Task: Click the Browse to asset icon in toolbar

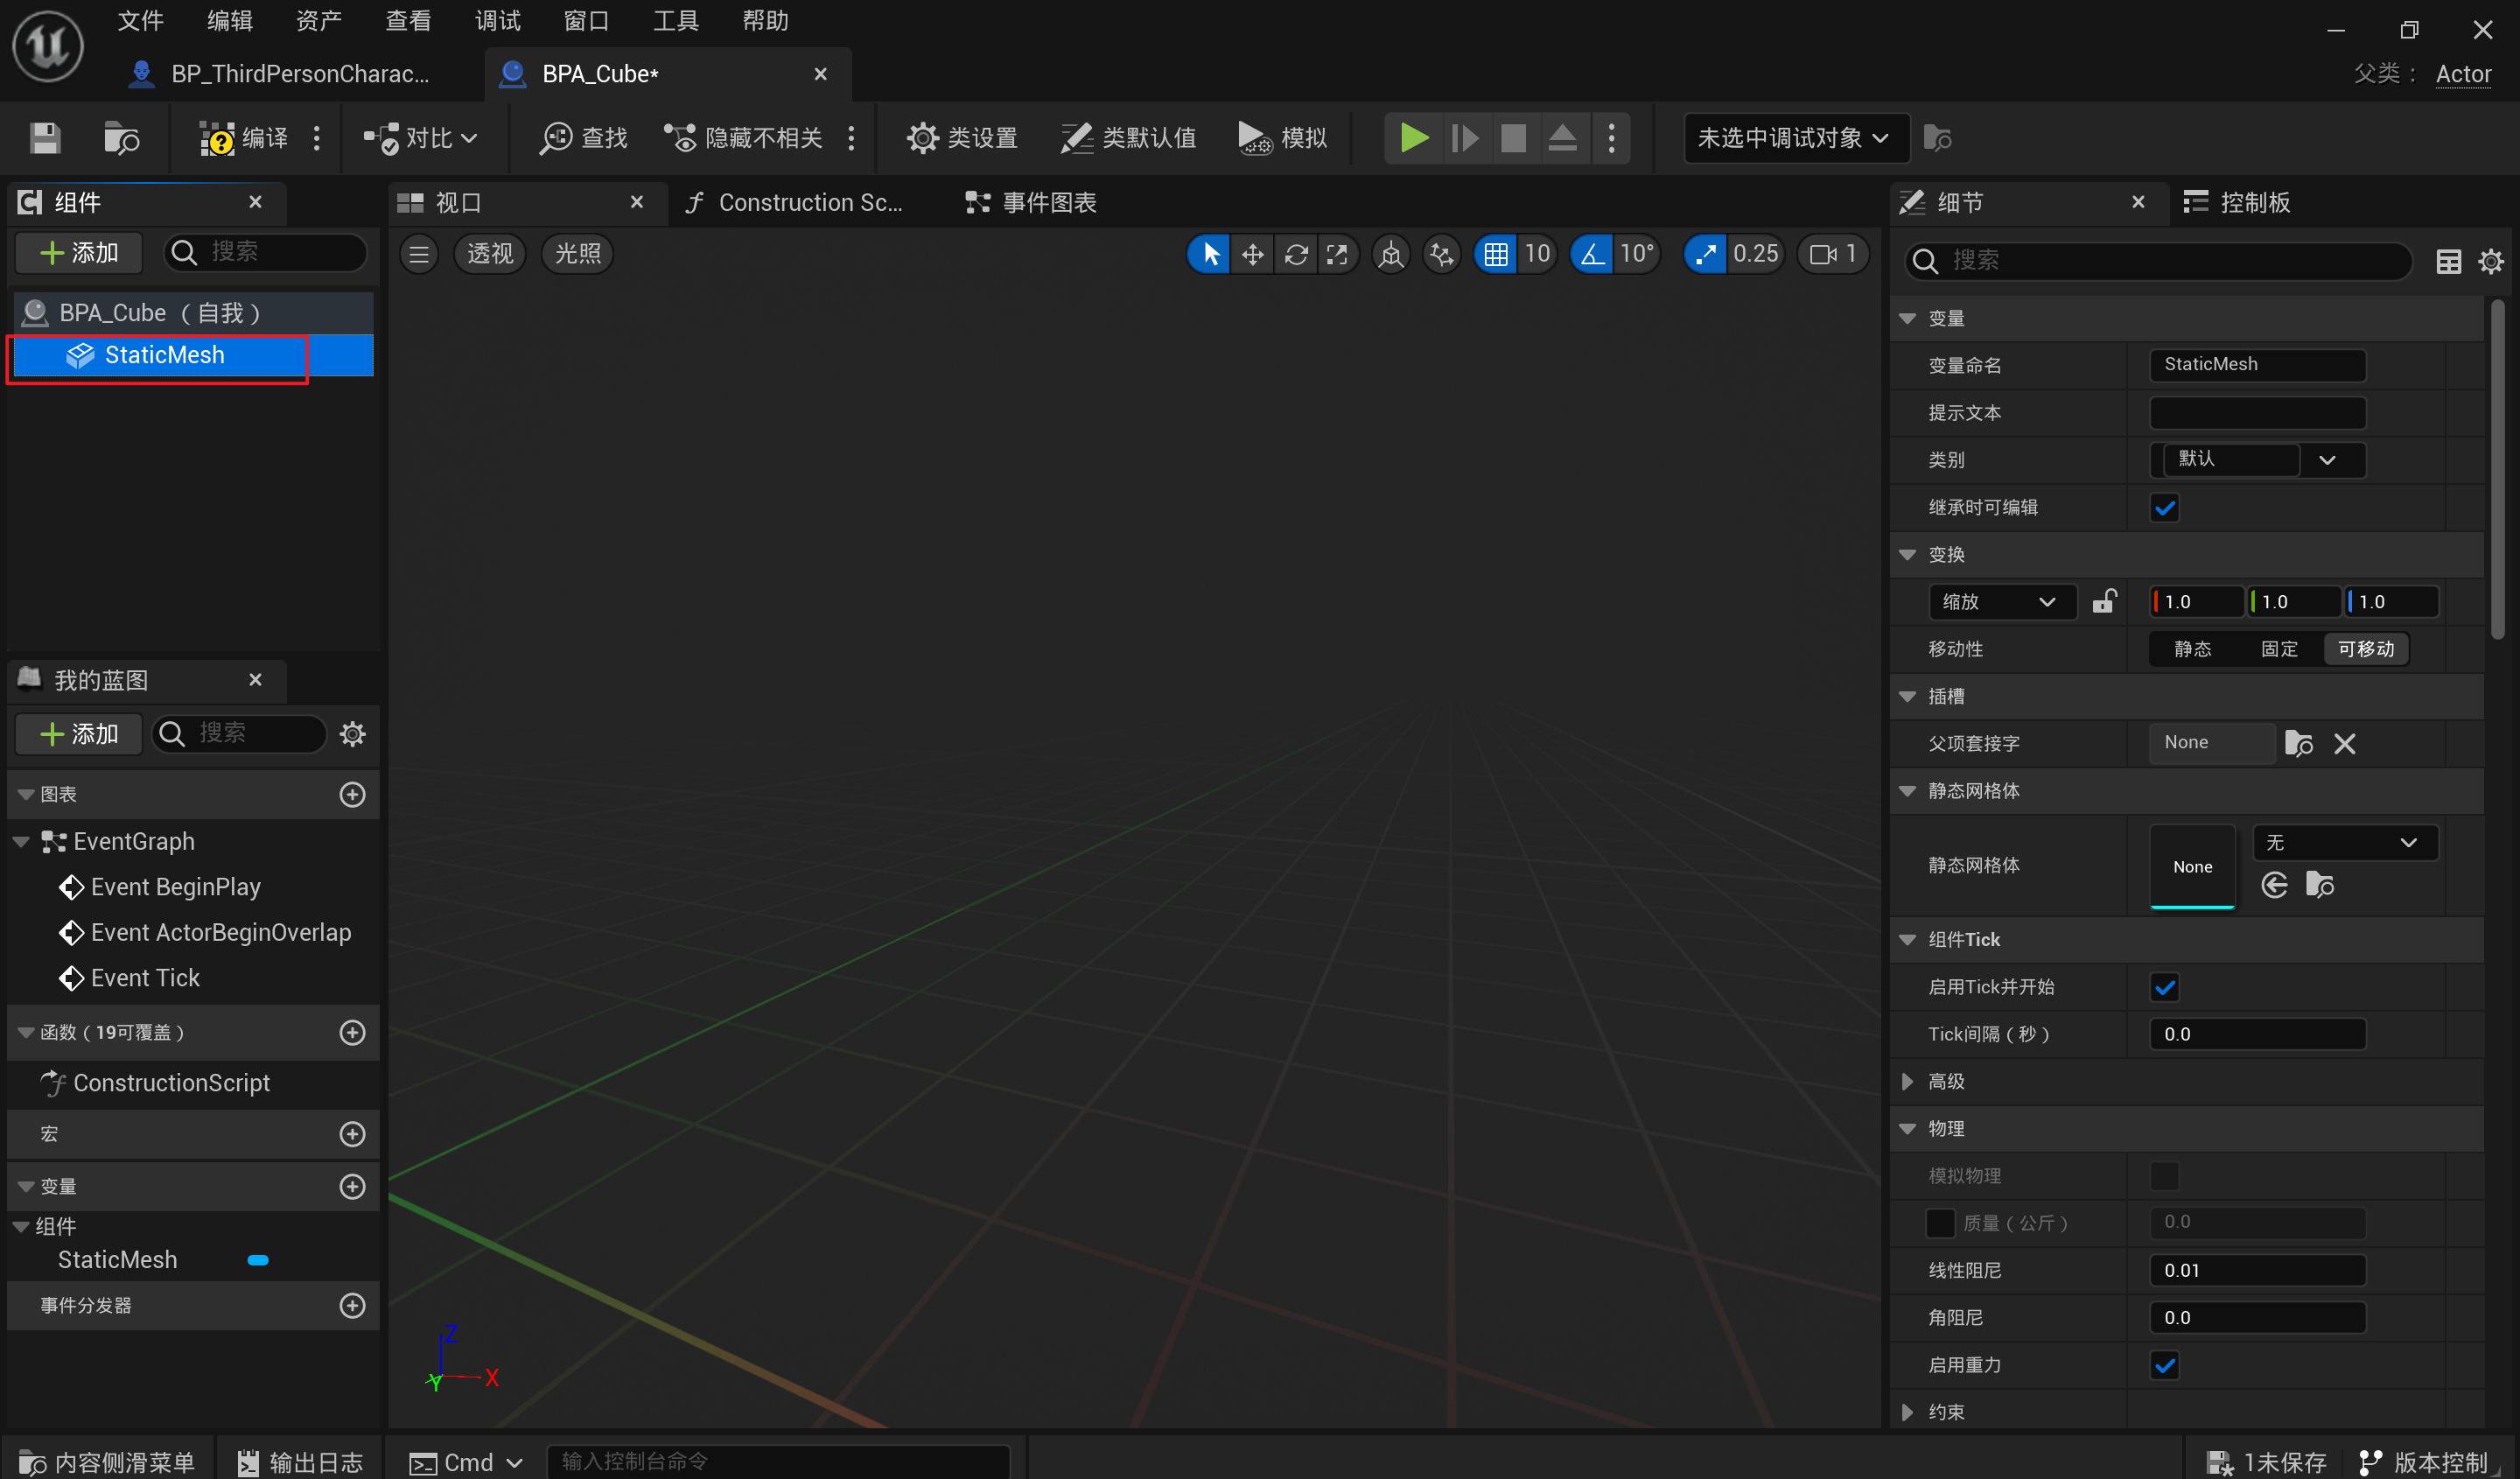Action: pos(121,138)
